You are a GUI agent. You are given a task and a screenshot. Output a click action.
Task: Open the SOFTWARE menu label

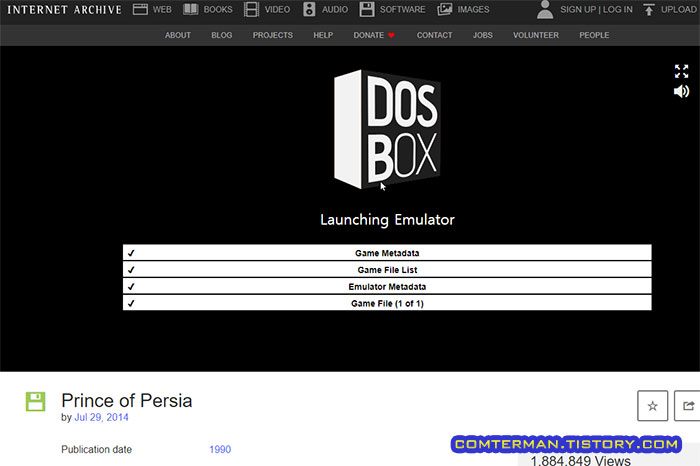click(403, 9)
